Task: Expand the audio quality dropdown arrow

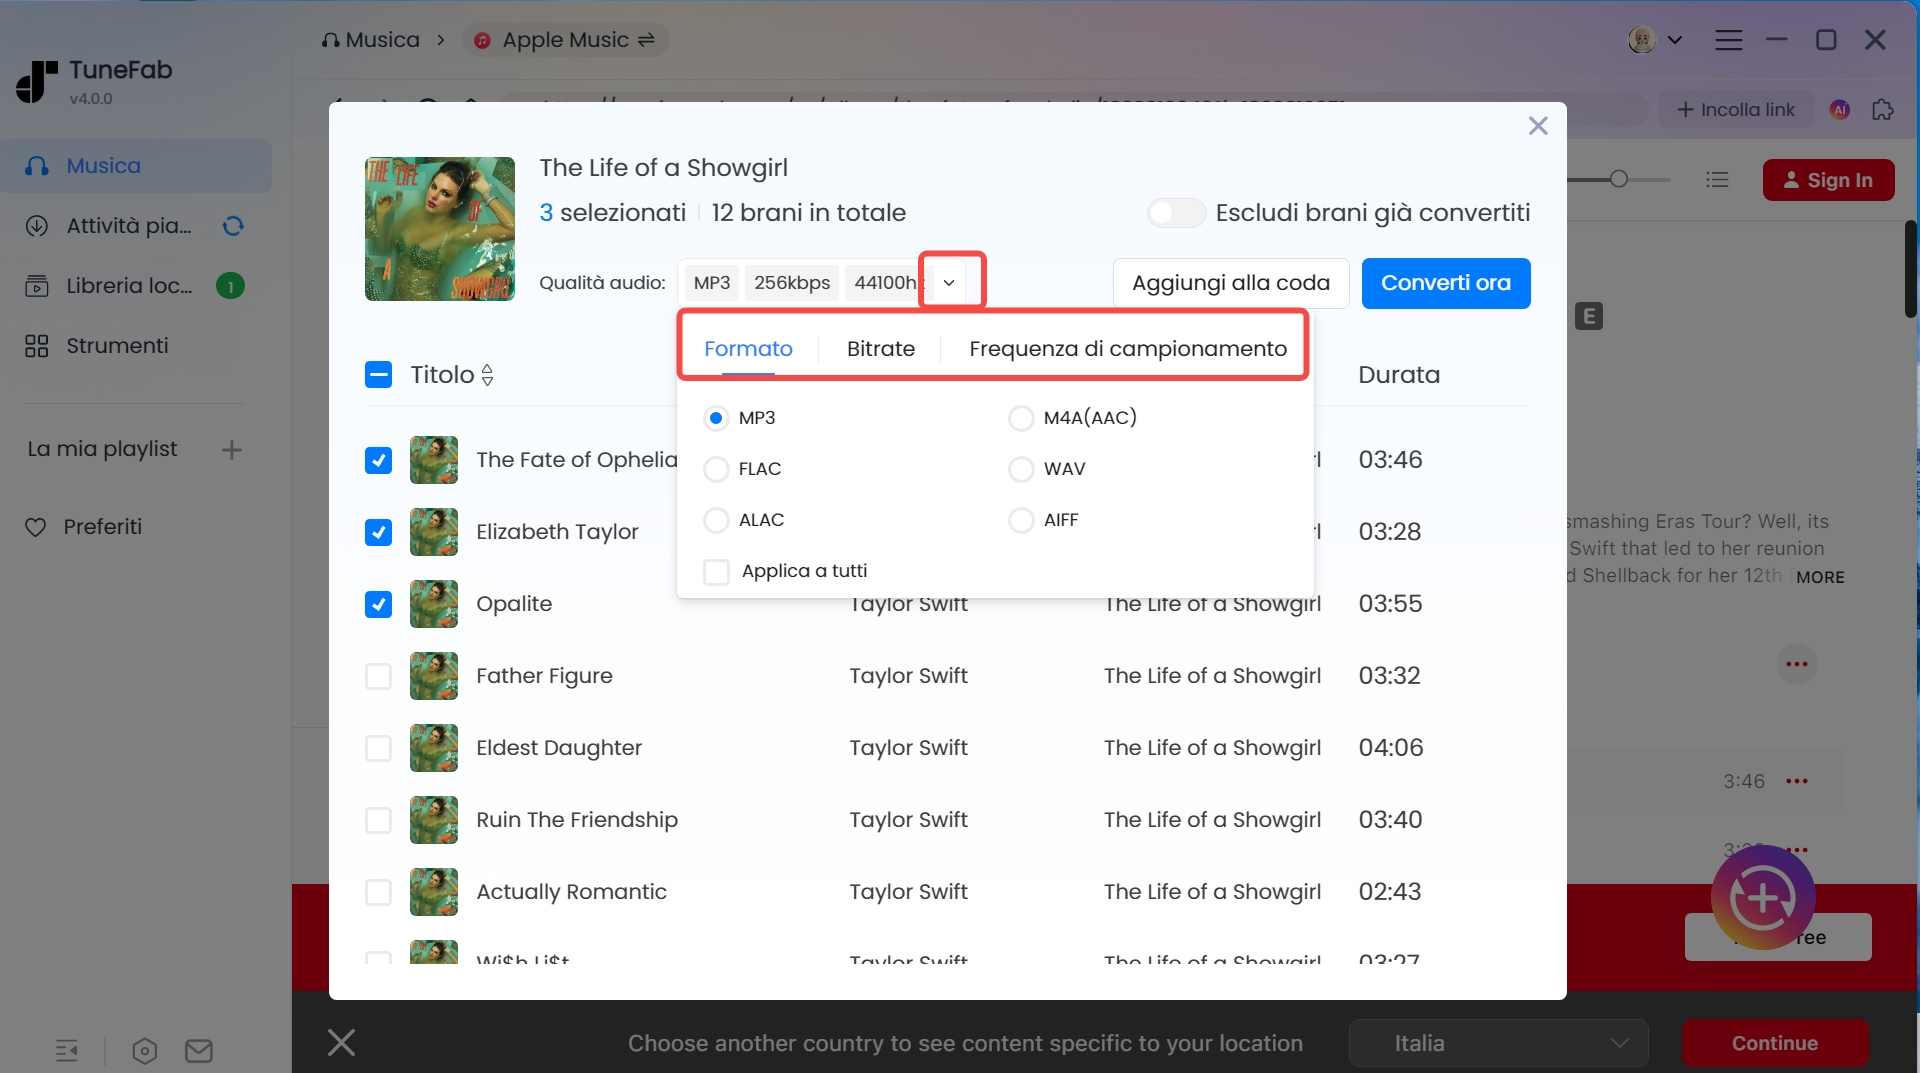Action: (x=949, y=282)
